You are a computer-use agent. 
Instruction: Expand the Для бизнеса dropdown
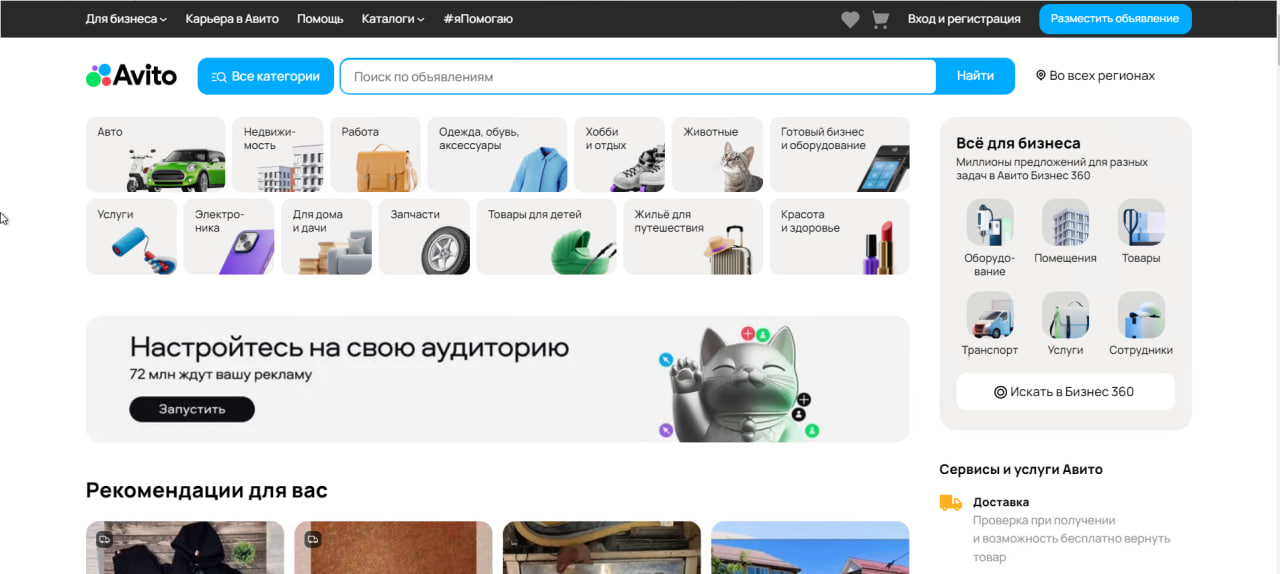pyautogui.click(x=126, y=19)
